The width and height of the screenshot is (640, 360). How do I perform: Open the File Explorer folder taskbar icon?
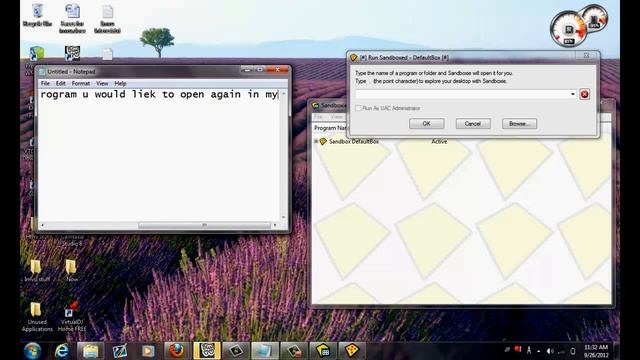click(91, 351)
